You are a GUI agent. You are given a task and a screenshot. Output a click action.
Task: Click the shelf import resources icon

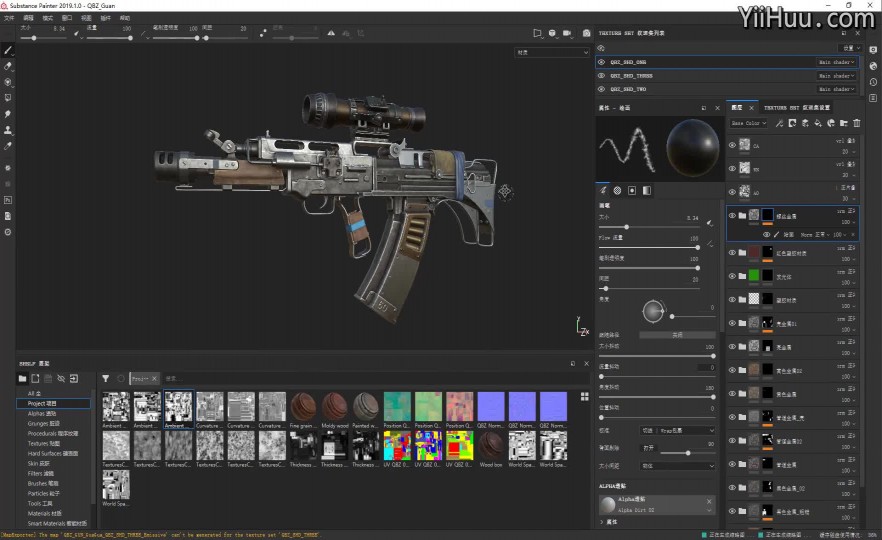pyautogui.click(x=74, y=379)
